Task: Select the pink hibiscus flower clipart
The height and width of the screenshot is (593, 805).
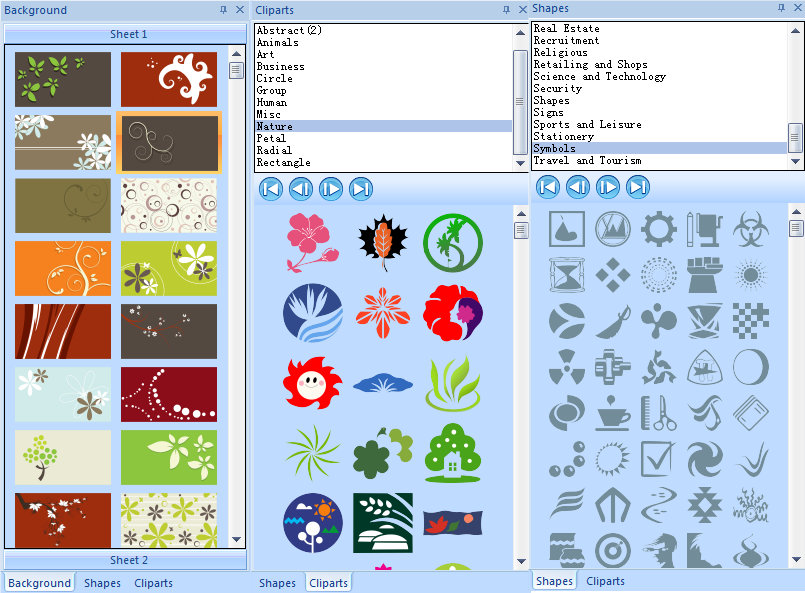Action: tap(313, 242)
